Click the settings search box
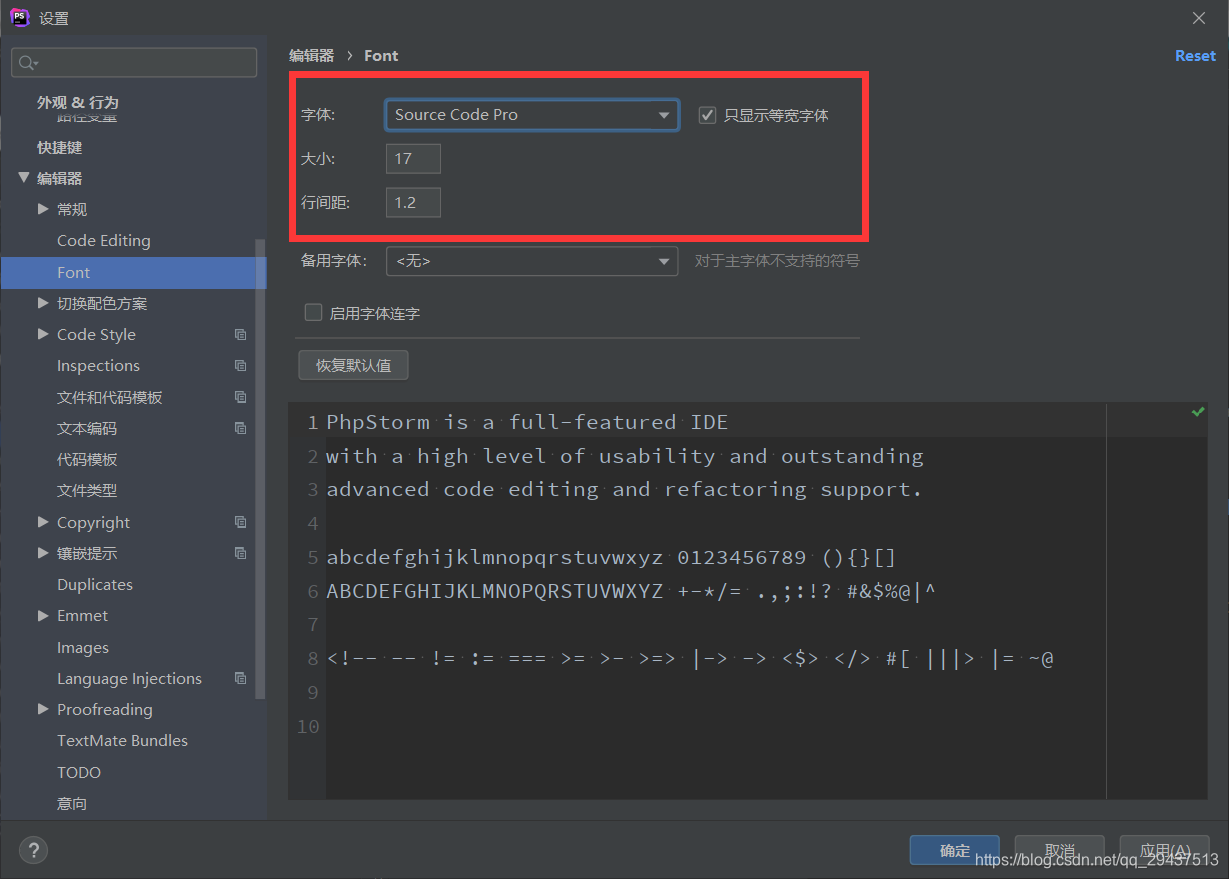Screen dimensions: 1229x879 pos(134,62)
